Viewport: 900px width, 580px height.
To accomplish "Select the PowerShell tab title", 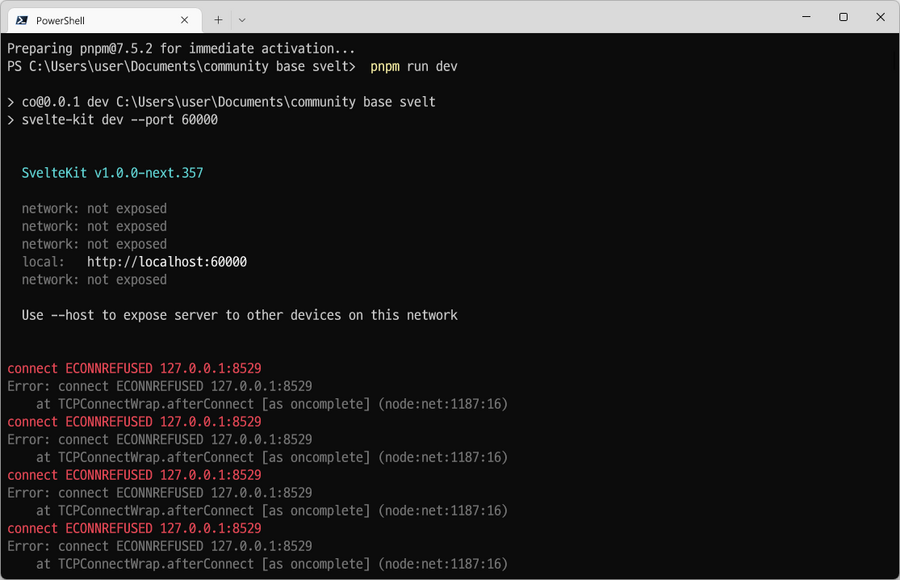I will (60, 21).
